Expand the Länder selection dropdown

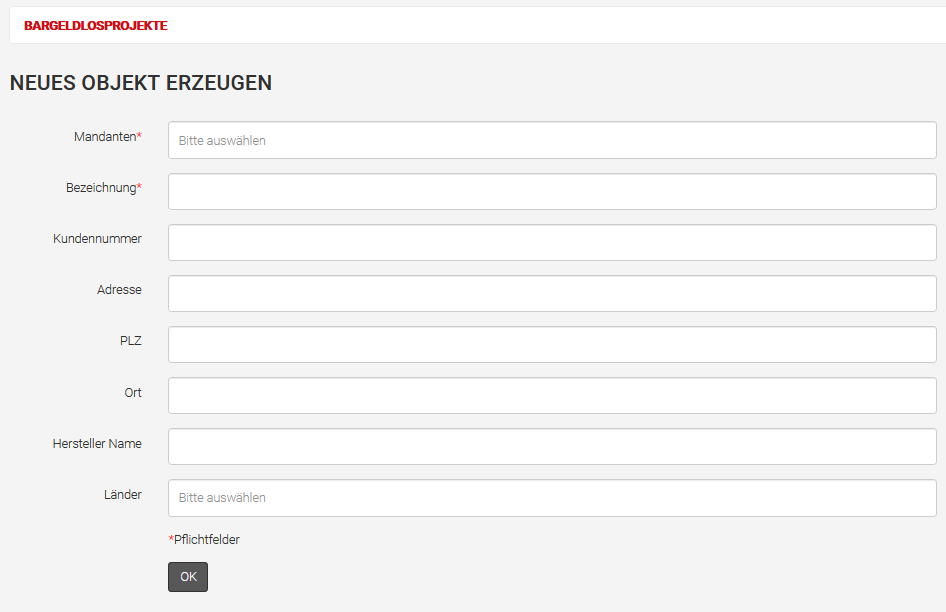pos(552,498)
